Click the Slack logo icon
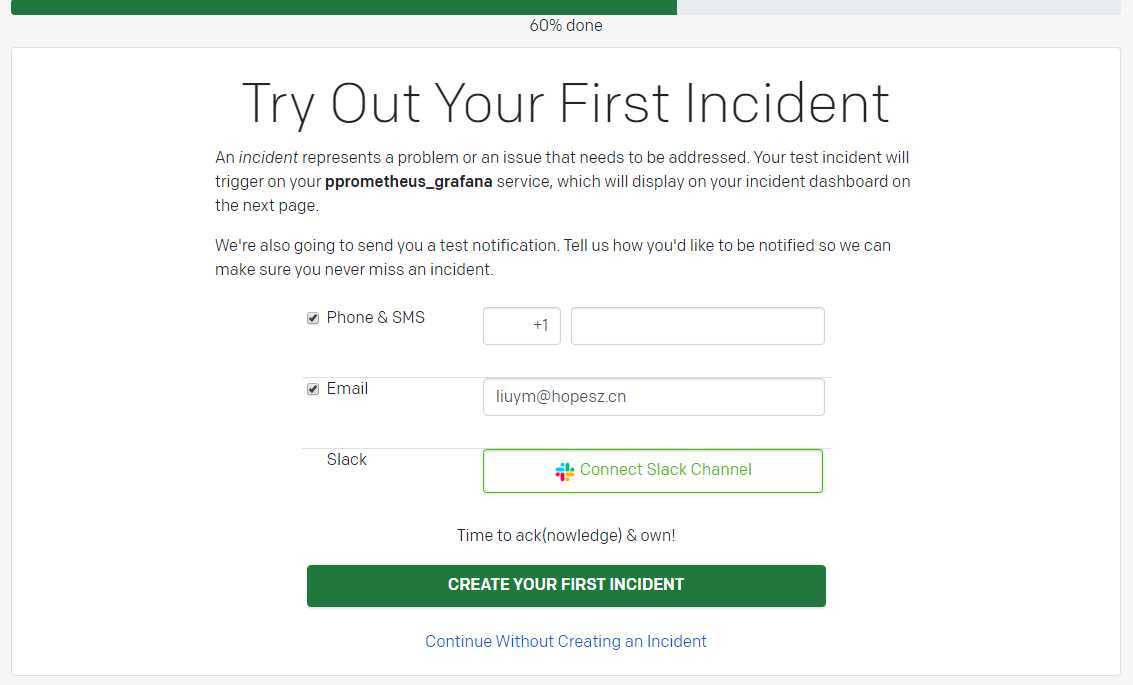1133x685 pixels. click(x=565, y=471)
